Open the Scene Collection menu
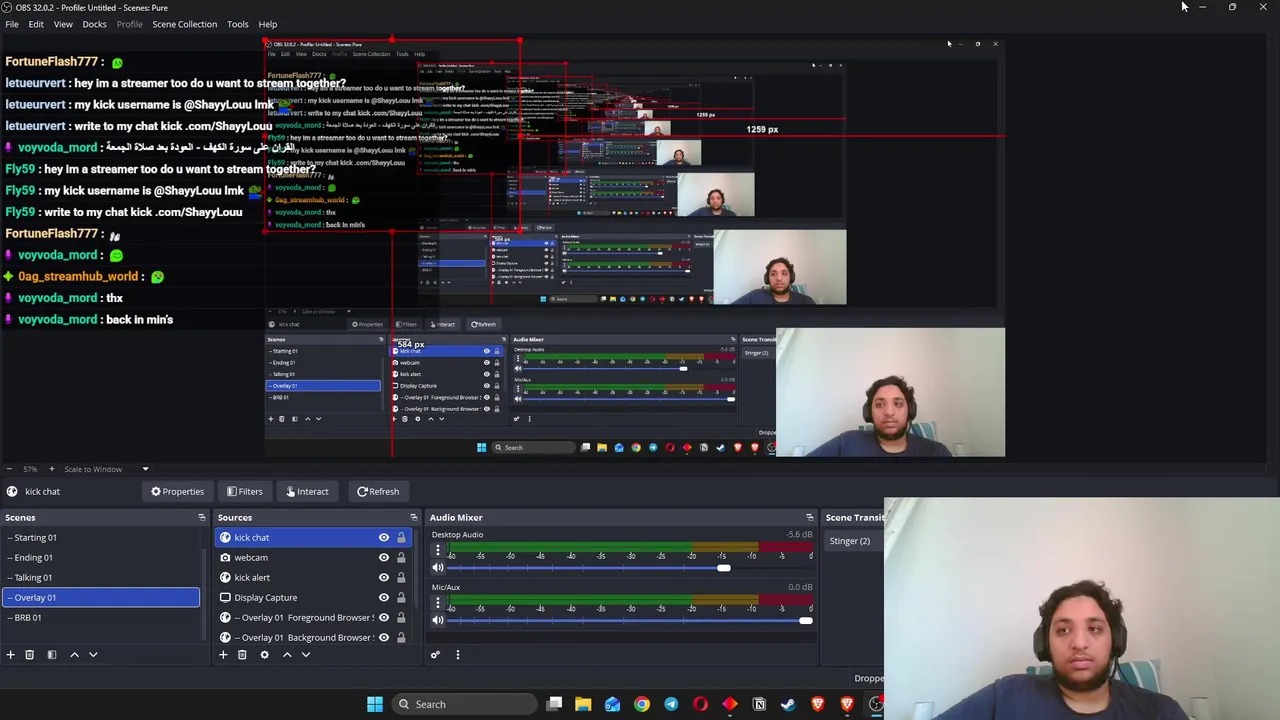The width and height of the screenshot is (1280, 720). pos(184,24)
